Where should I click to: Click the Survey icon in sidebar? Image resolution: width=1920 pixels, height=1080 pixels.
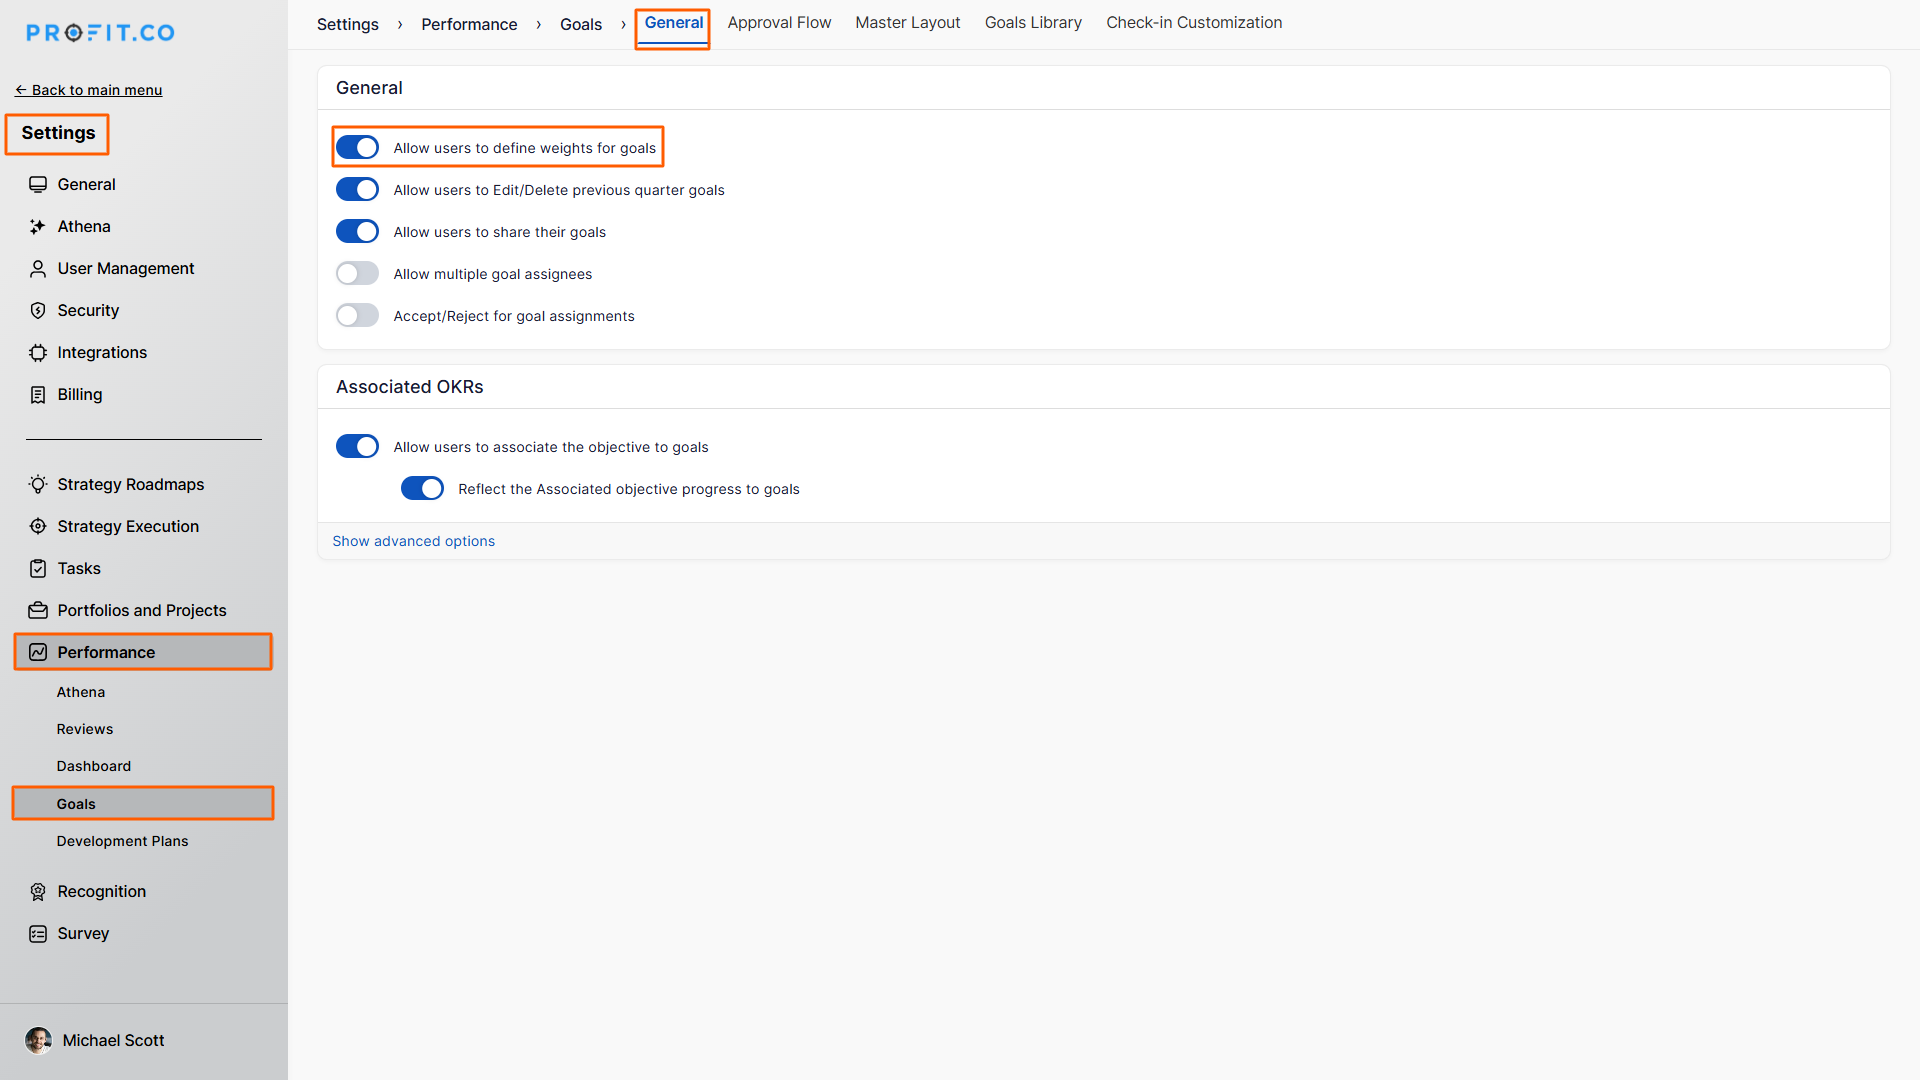(38, 934)
